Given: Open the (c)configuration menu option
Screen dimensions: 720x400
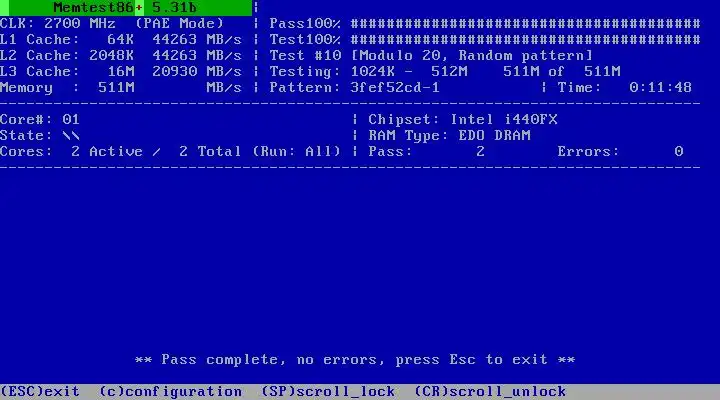Looking at the screenshot, I should point(170,391).
